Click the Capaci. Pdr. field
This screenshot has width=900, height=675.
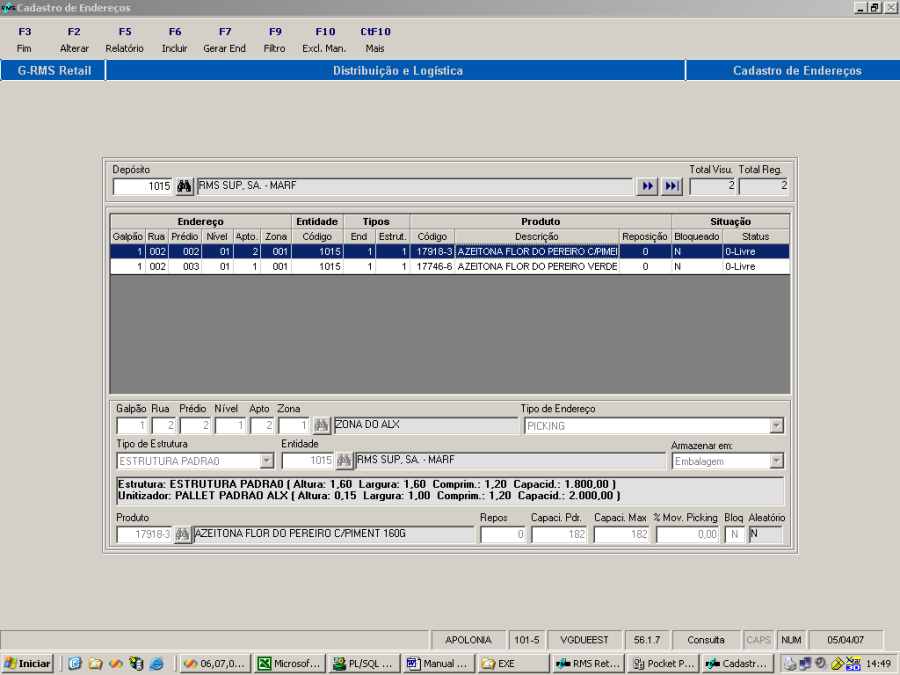(x=559, y=534)
